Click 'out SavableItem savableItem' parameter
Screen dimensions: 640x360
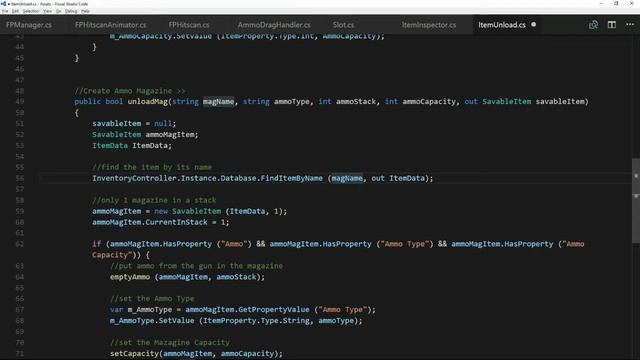(x=525, y=102)
